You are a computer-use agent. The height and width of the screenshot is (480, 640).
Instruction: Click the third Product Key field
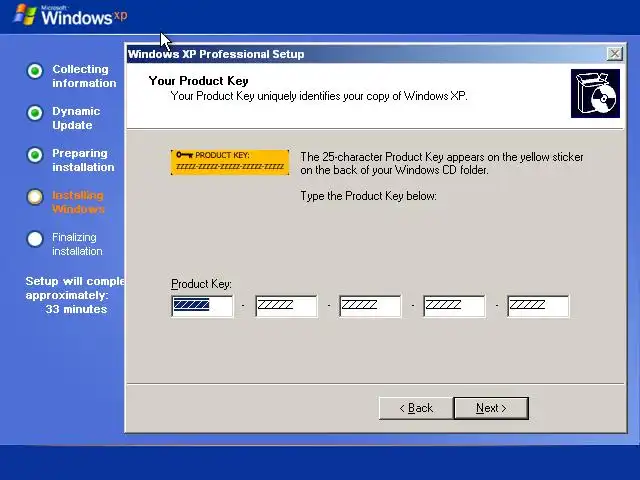(370, 306)
